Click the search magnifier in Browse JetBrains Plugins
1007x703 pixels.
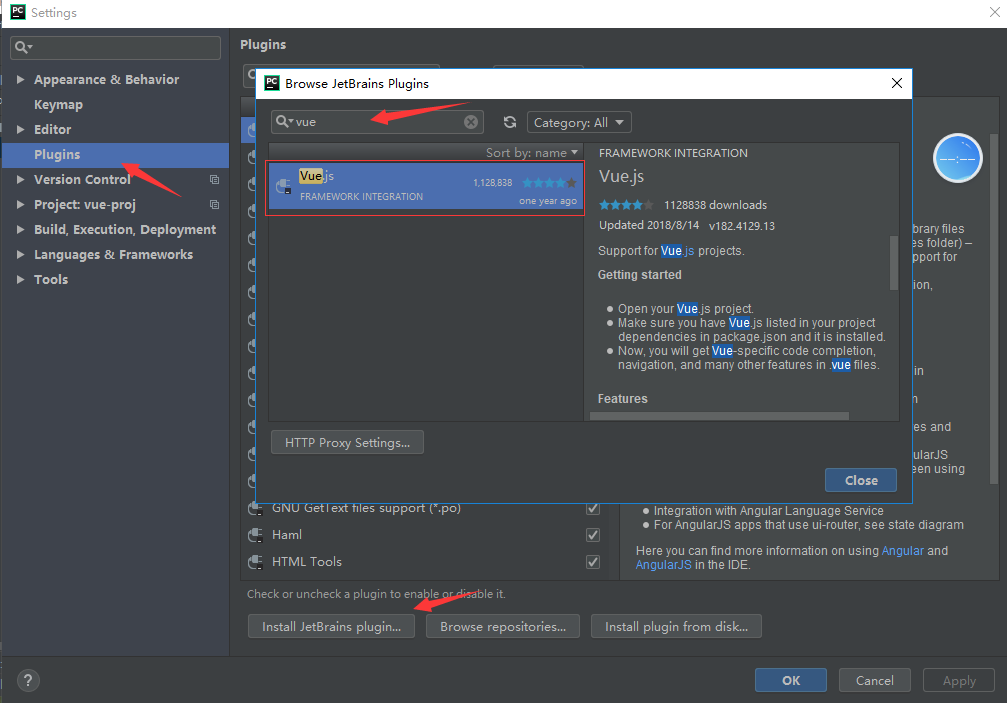[x=283, y=121]
